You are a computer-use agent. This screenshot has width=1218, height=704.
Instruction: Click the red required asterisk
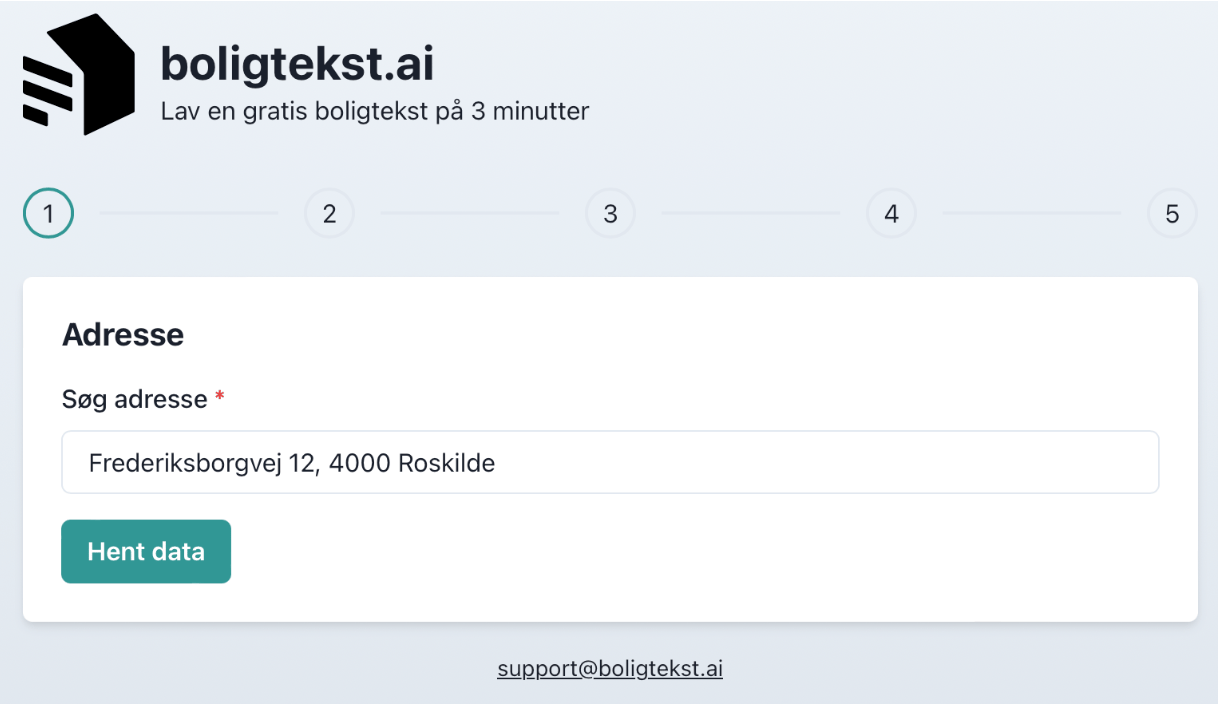pos(220,398)
